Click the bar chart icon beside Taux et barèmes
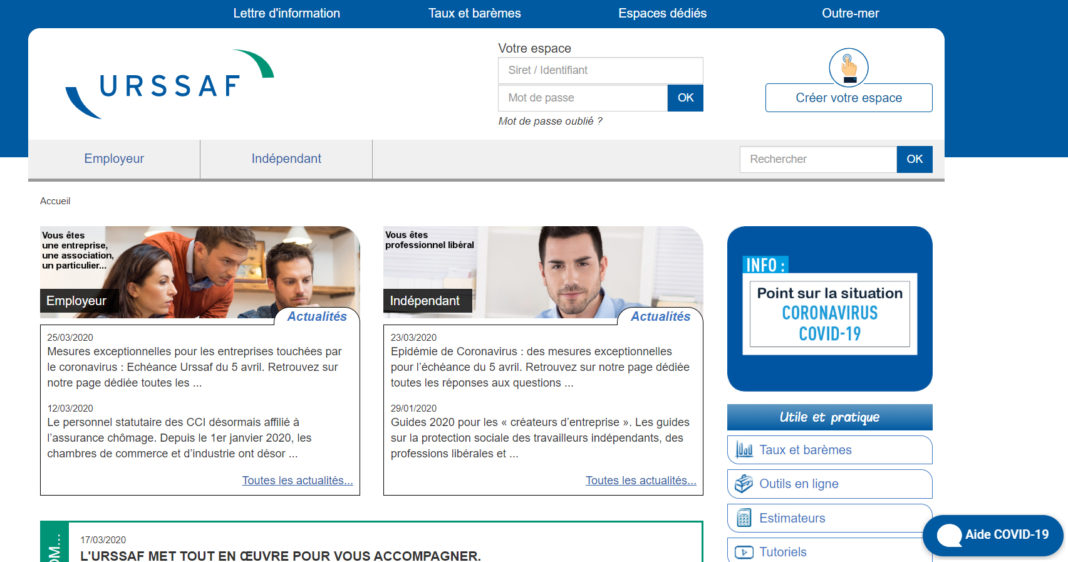The image size is (1068, 562). (744, 450)
